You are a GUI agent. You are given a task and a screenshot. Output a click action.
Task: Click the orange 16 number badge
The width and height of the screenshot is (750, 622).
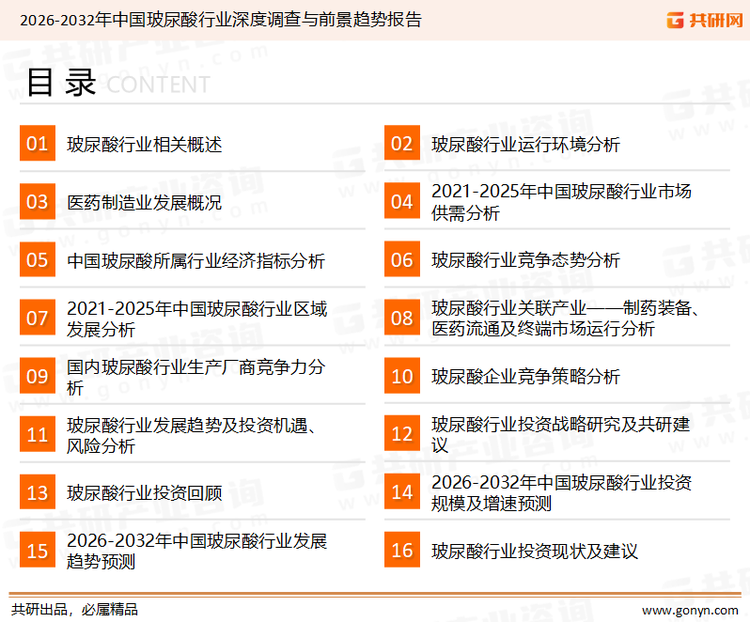coord(402,550)
